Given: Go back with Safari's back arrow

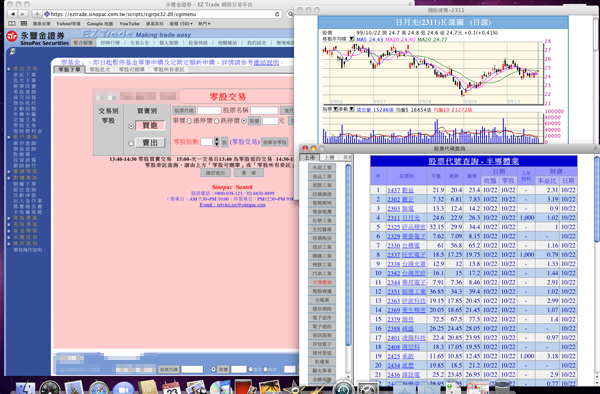Looking at the screenshot, I should (x=13, y=14).
